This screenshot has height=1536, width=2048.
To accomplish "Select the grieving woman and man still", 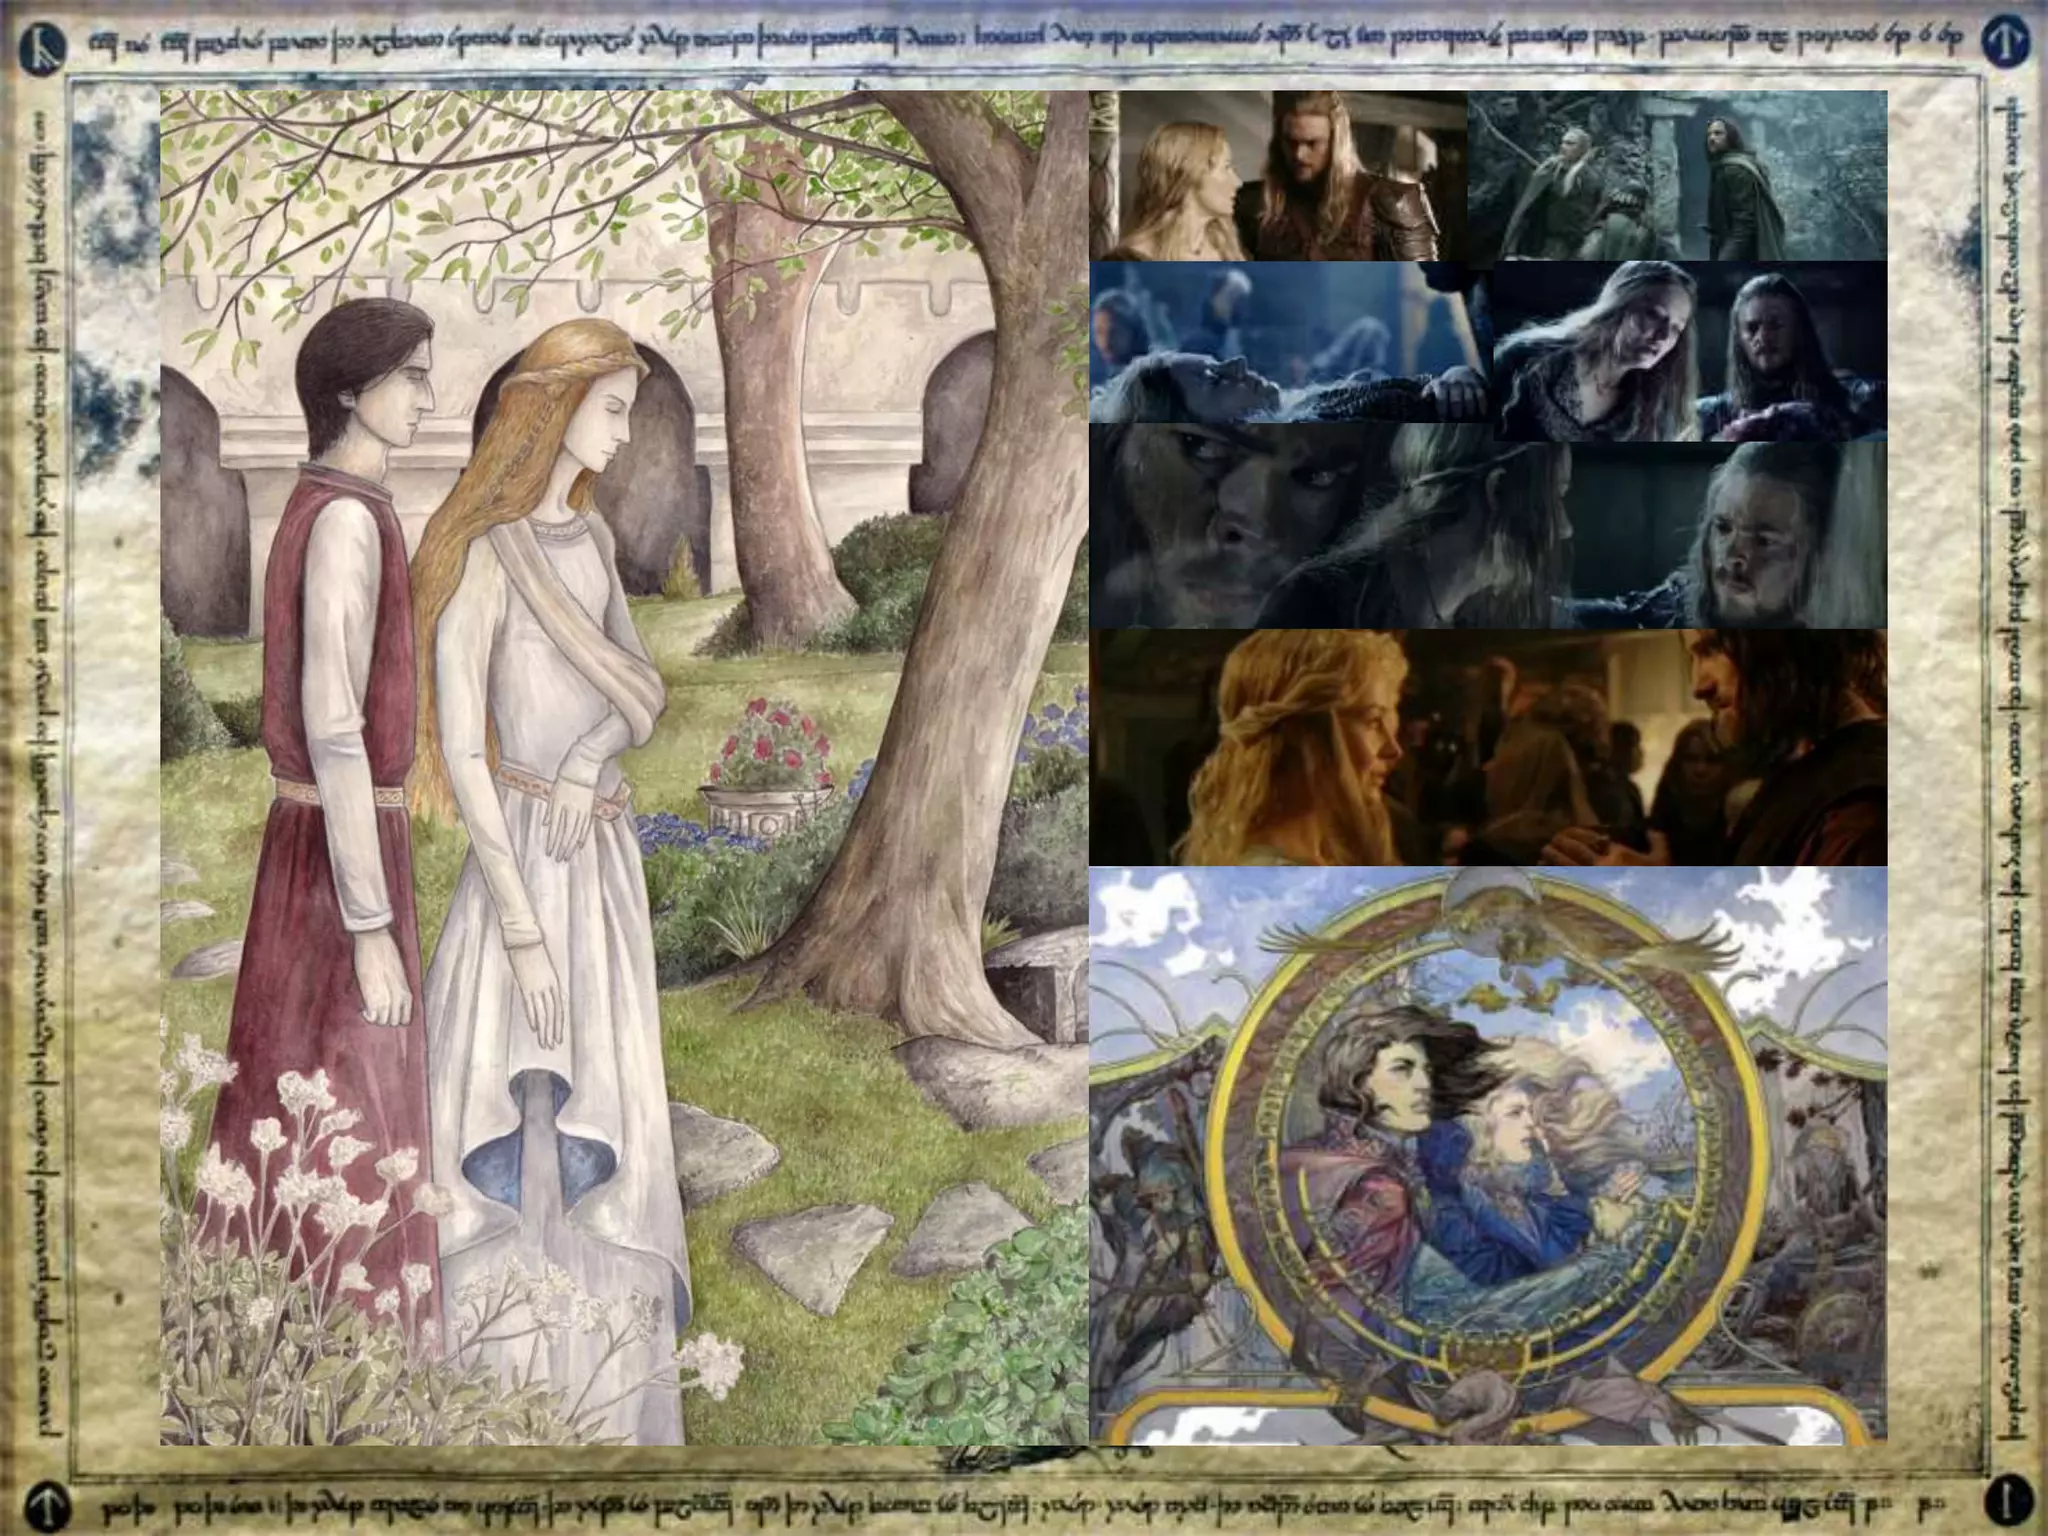I will tap(1690, 351).
